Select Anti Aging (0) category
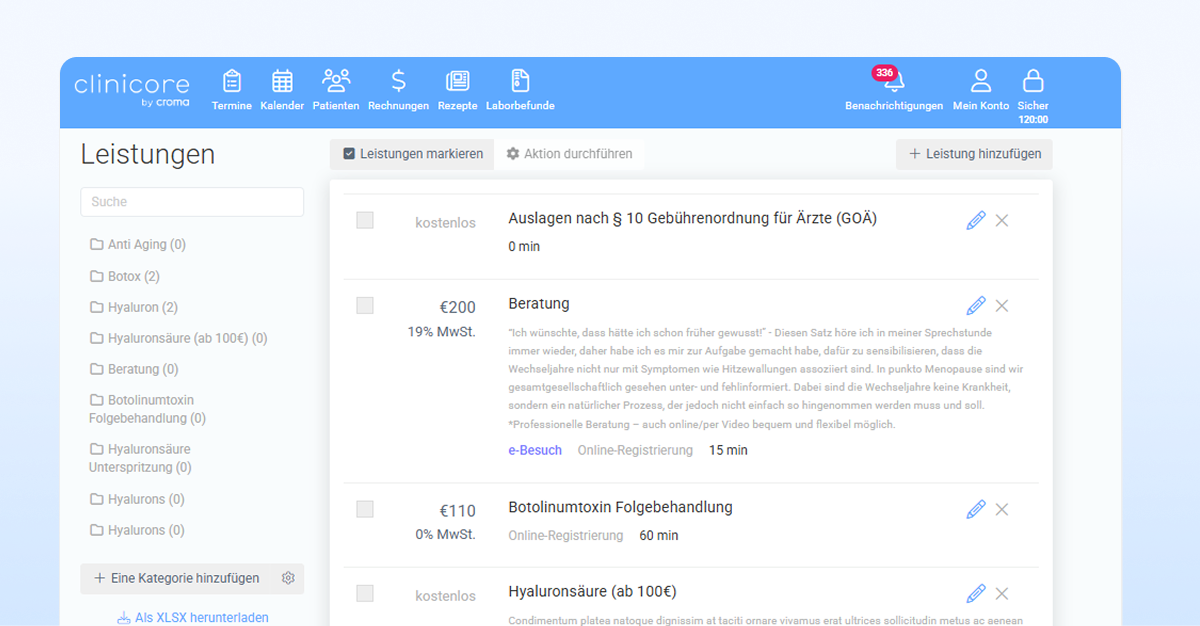The image size is (1200, 626). [138, 244]
